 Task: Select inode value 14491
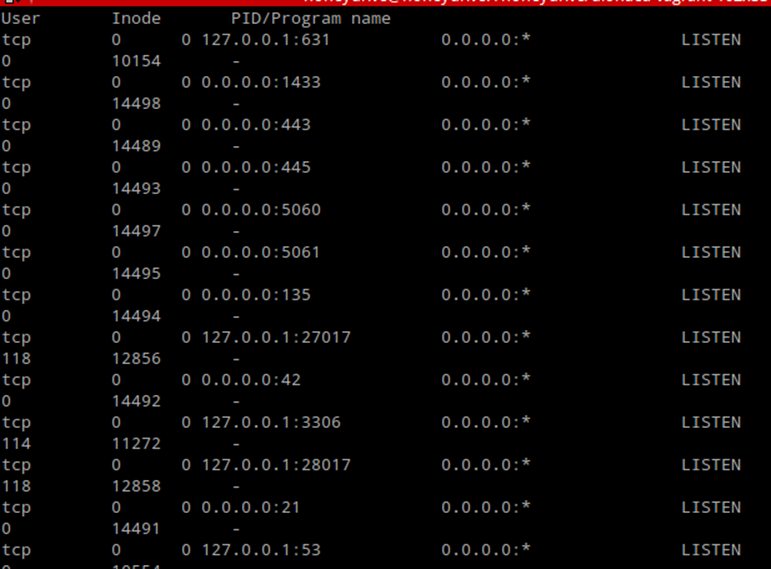tap(136, 529)
